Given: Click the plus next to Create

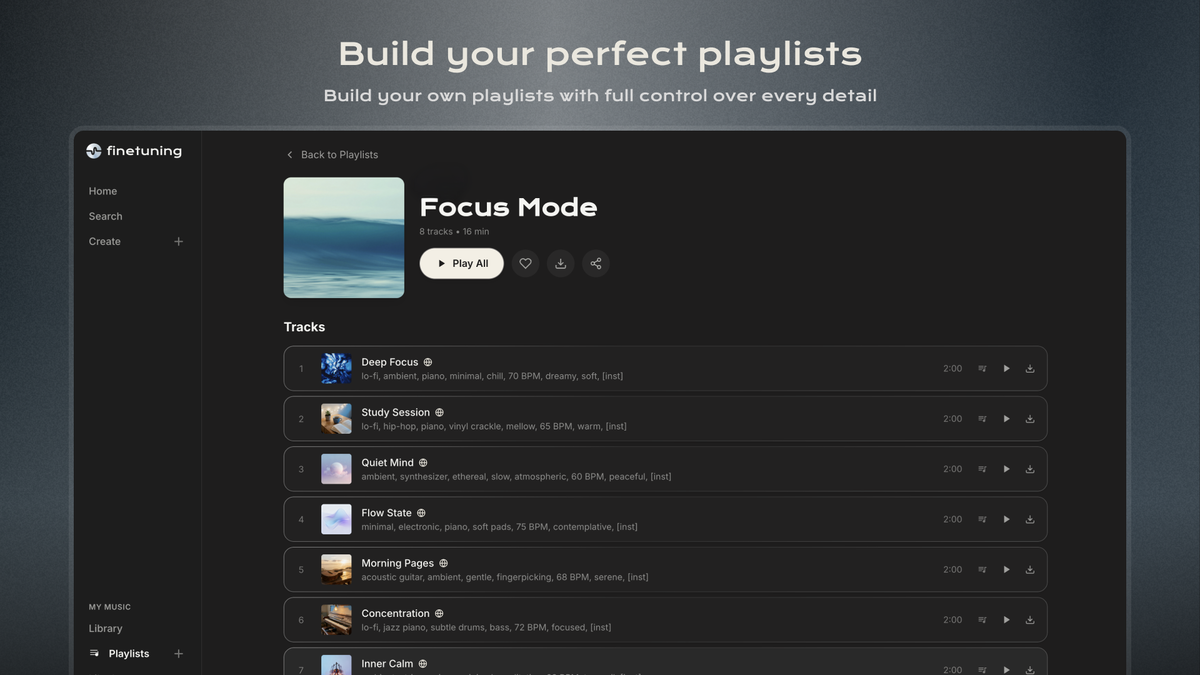Looking at the screenshot, I should coord(178,241).
